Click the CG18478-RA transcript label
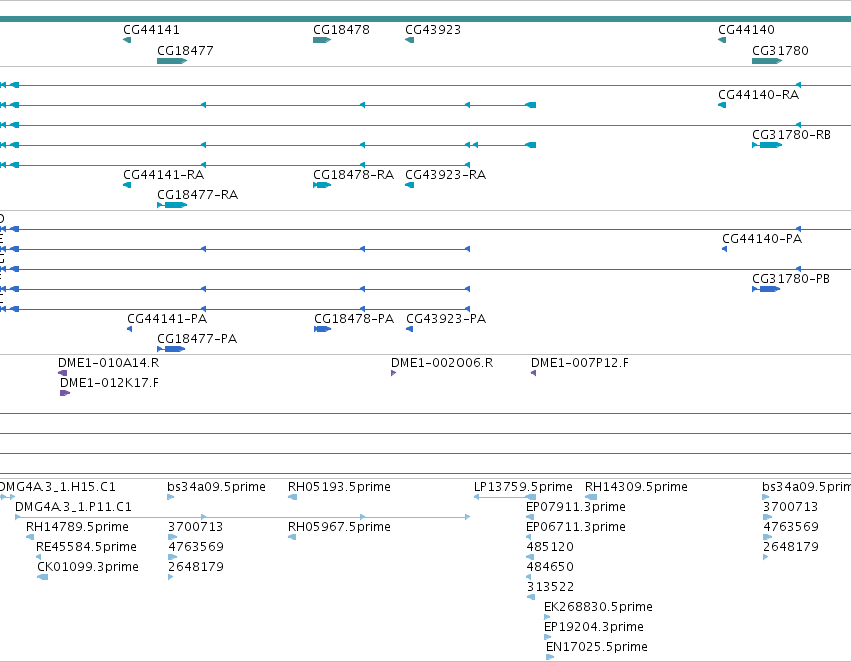Screen dimensions: 851x662 353,175
